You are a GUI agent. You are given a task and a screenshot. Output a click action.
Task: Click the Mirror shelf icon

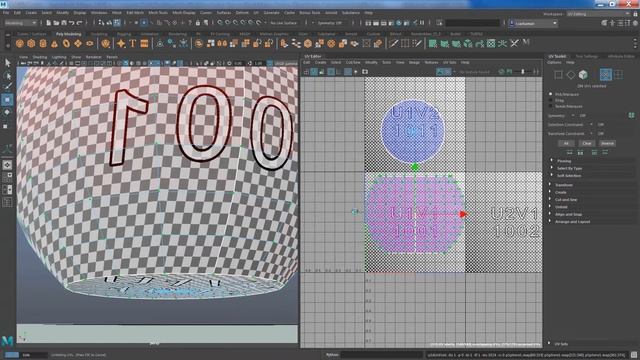222,43
